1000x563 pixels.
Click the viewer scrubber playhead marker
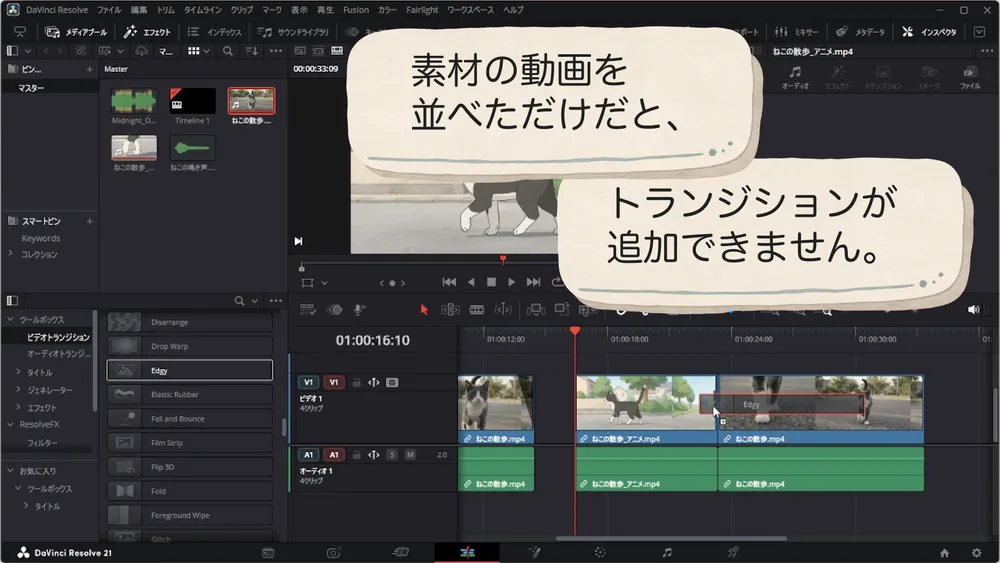(503, 260)
